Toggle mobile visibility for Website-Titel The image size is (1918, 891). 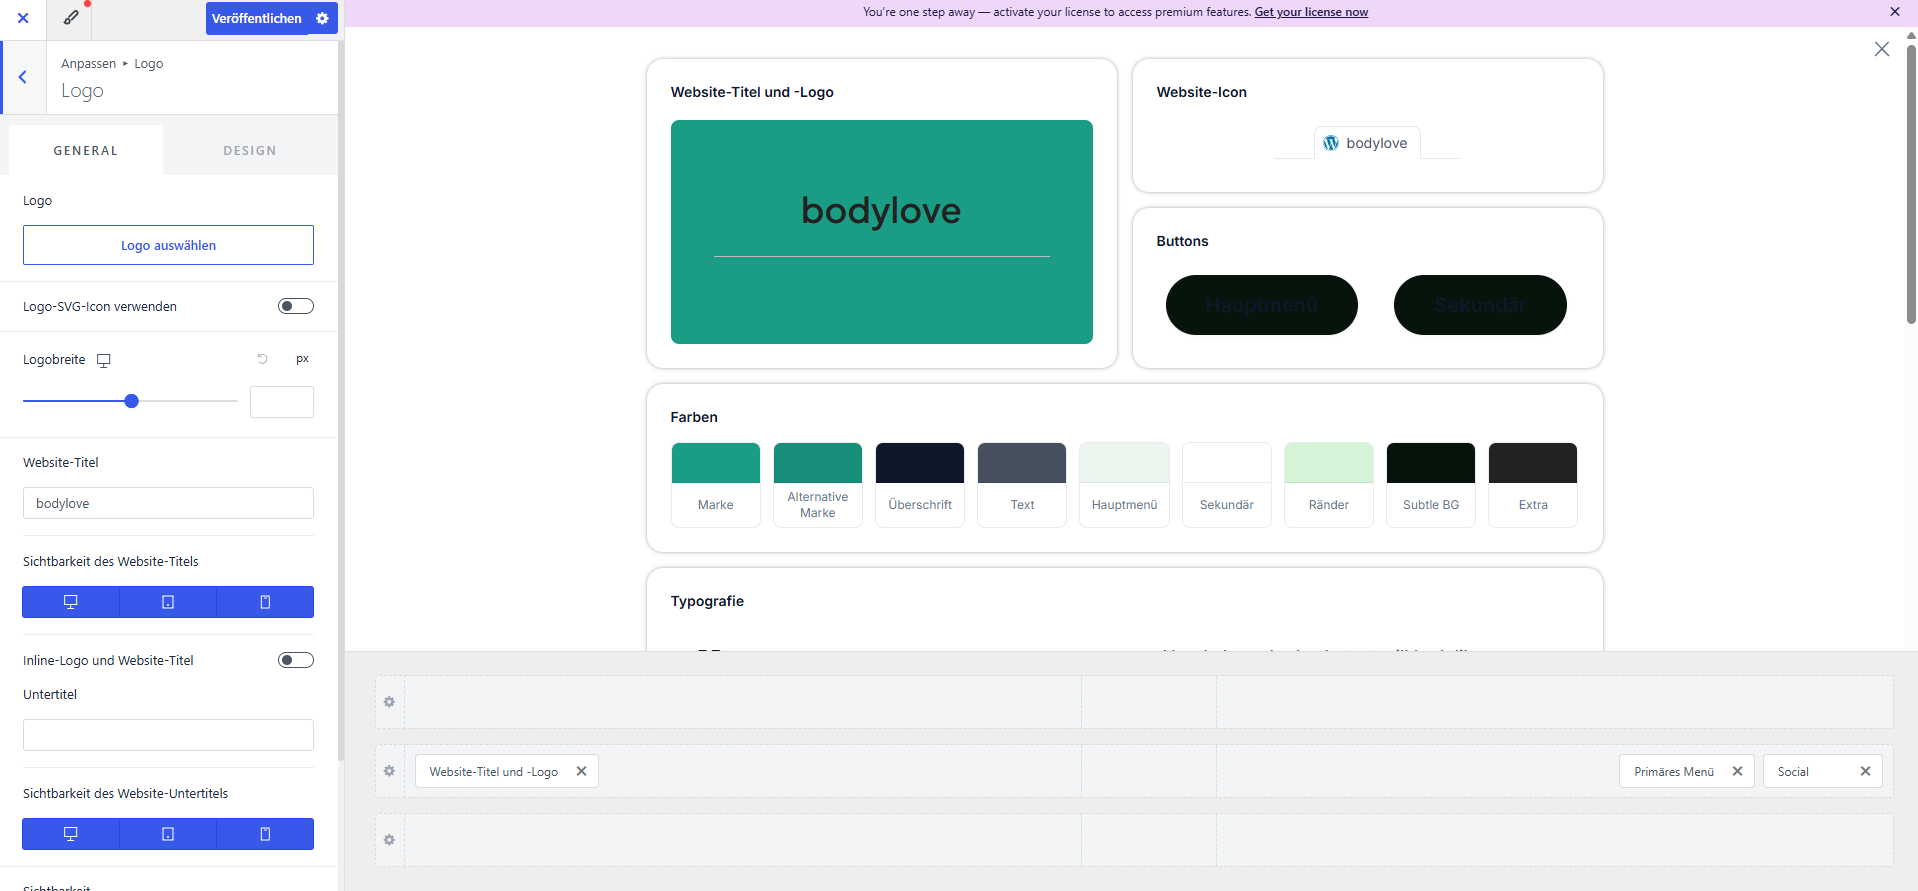click(265, 602)
